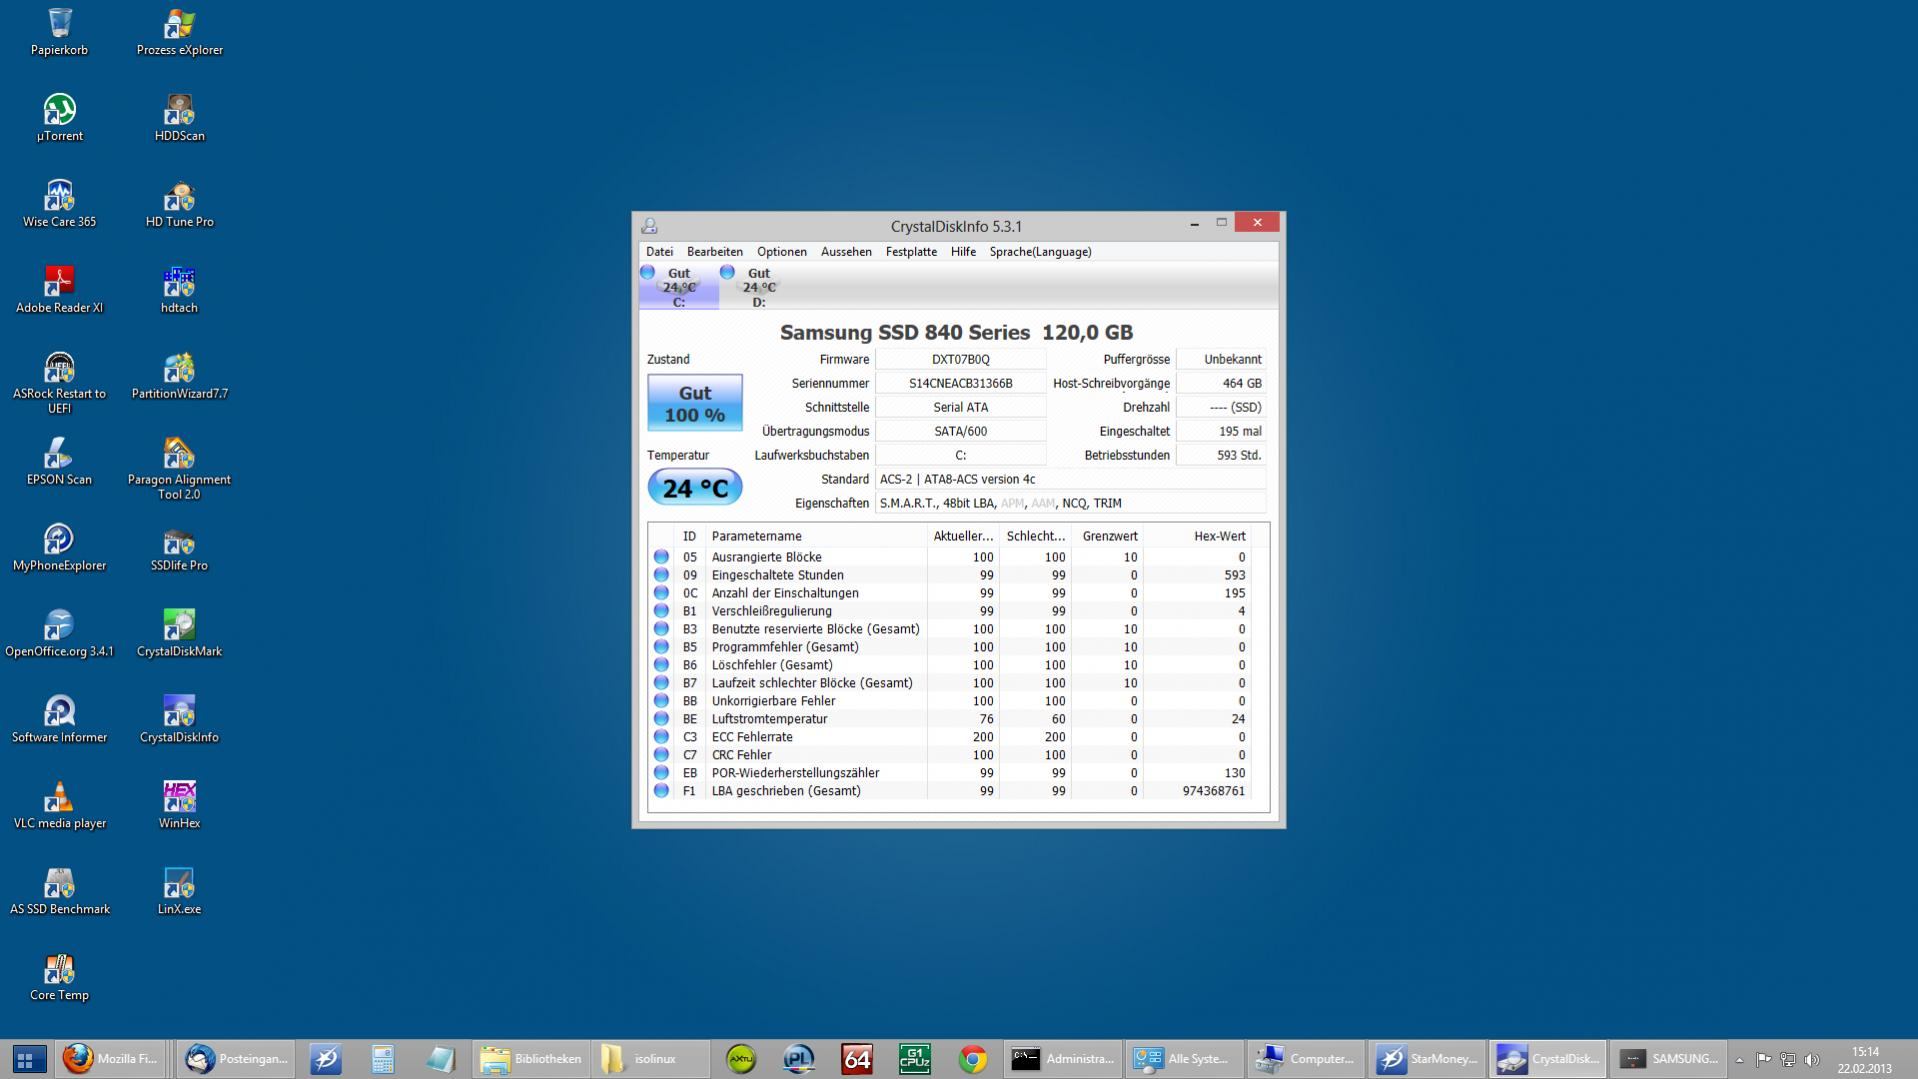
Task: Click the 24 °C temperature button
Action: click(695, 488)
